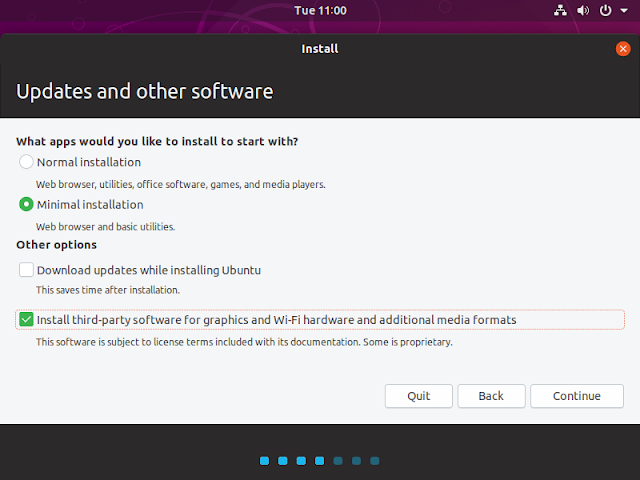The width and height of the screenshot is (640, 480).
Task: Close the Install window
Action: pos(623,49)
